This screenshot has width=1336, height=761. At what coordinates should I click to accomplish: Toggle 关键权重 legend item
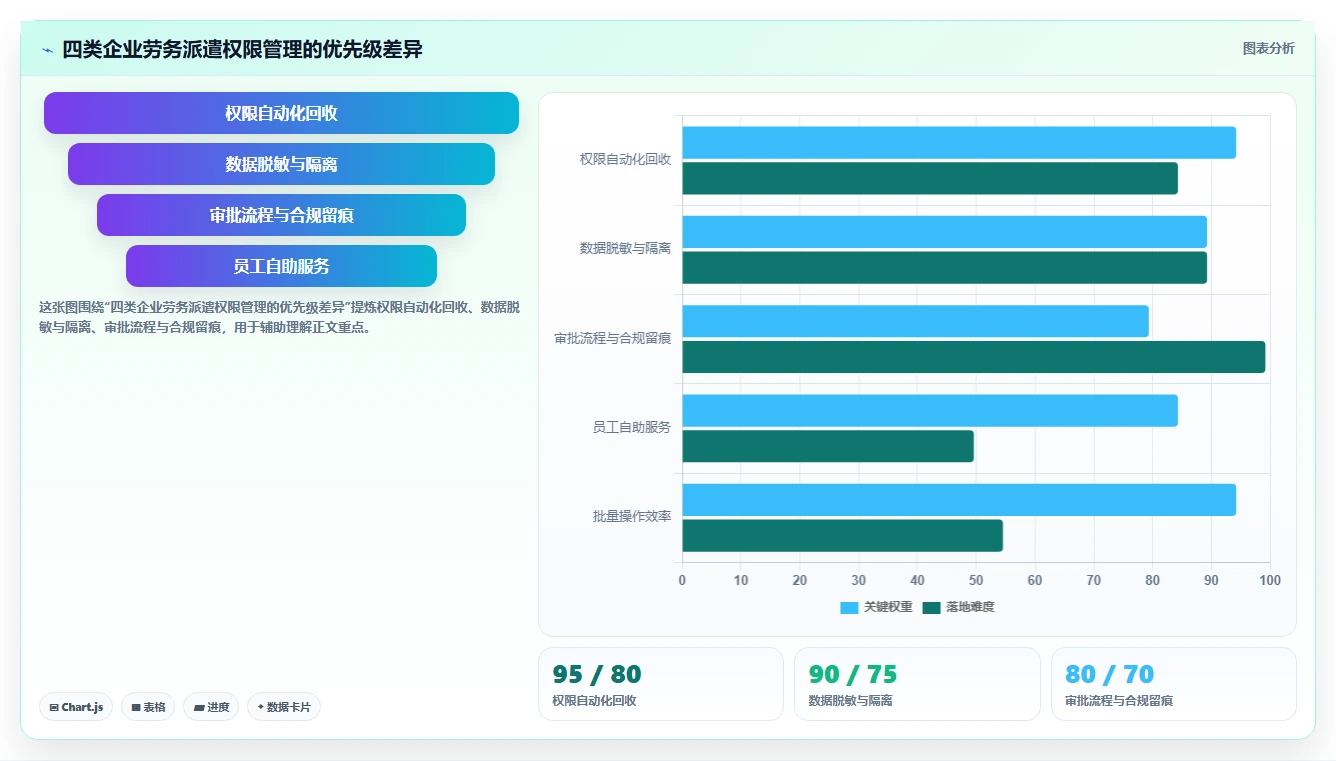tap(876, 607)
